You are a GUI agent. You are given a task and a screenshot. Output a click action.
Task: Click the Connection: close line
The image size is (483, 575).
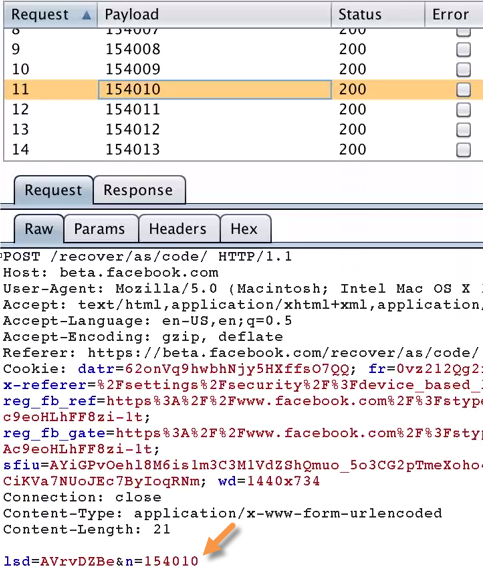click(x=82, y=497)
